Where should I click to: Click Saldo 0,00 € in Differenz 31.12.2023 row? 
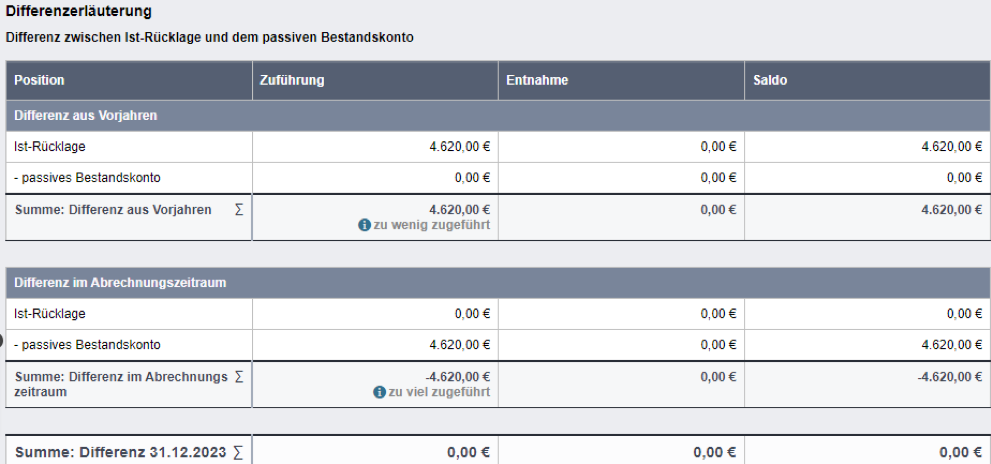(961, 453)
